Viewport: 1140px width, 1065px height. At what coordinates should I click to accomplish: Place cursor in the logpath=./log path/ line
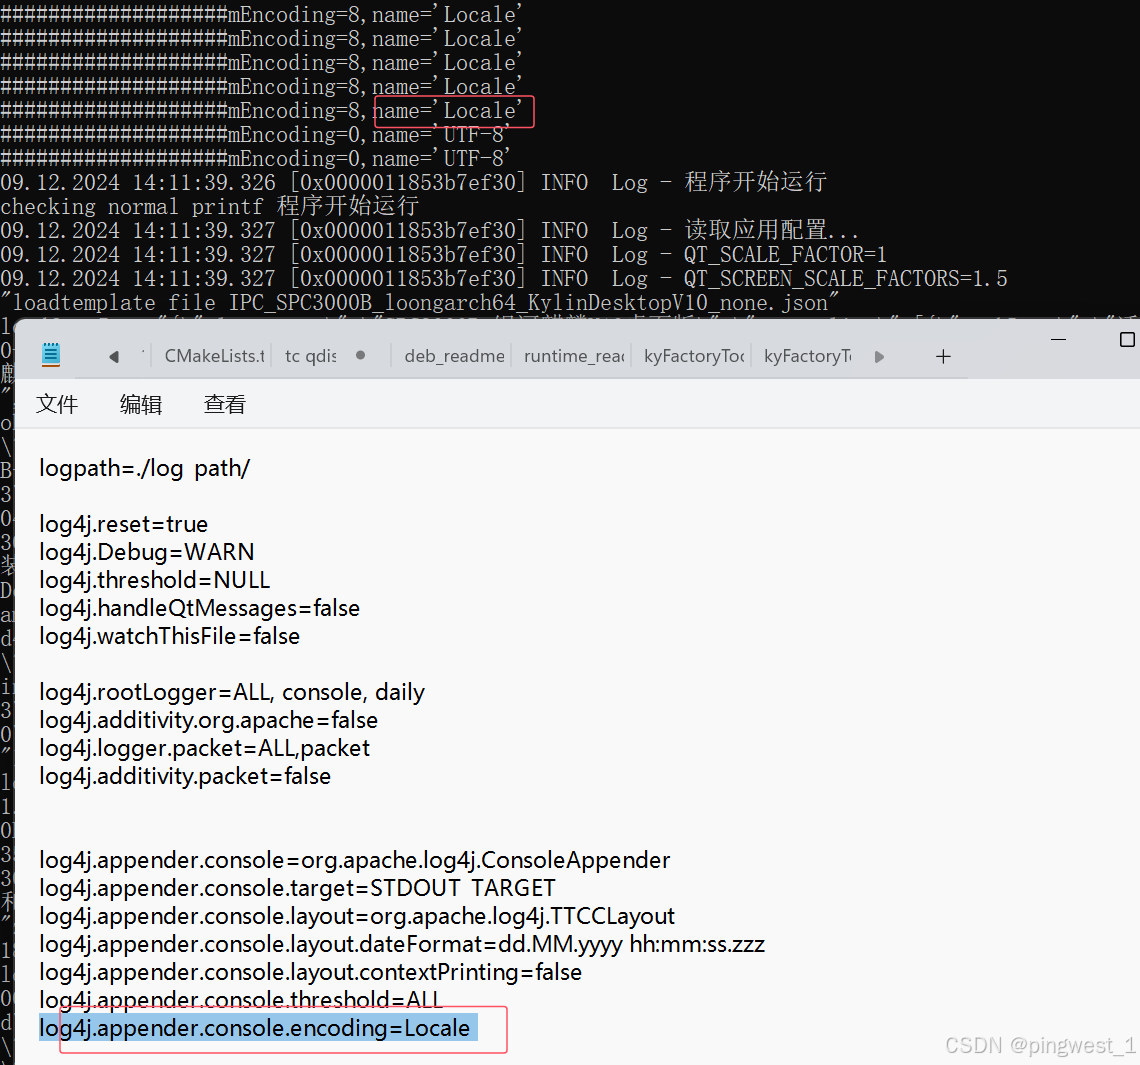(x=144, y=467)
